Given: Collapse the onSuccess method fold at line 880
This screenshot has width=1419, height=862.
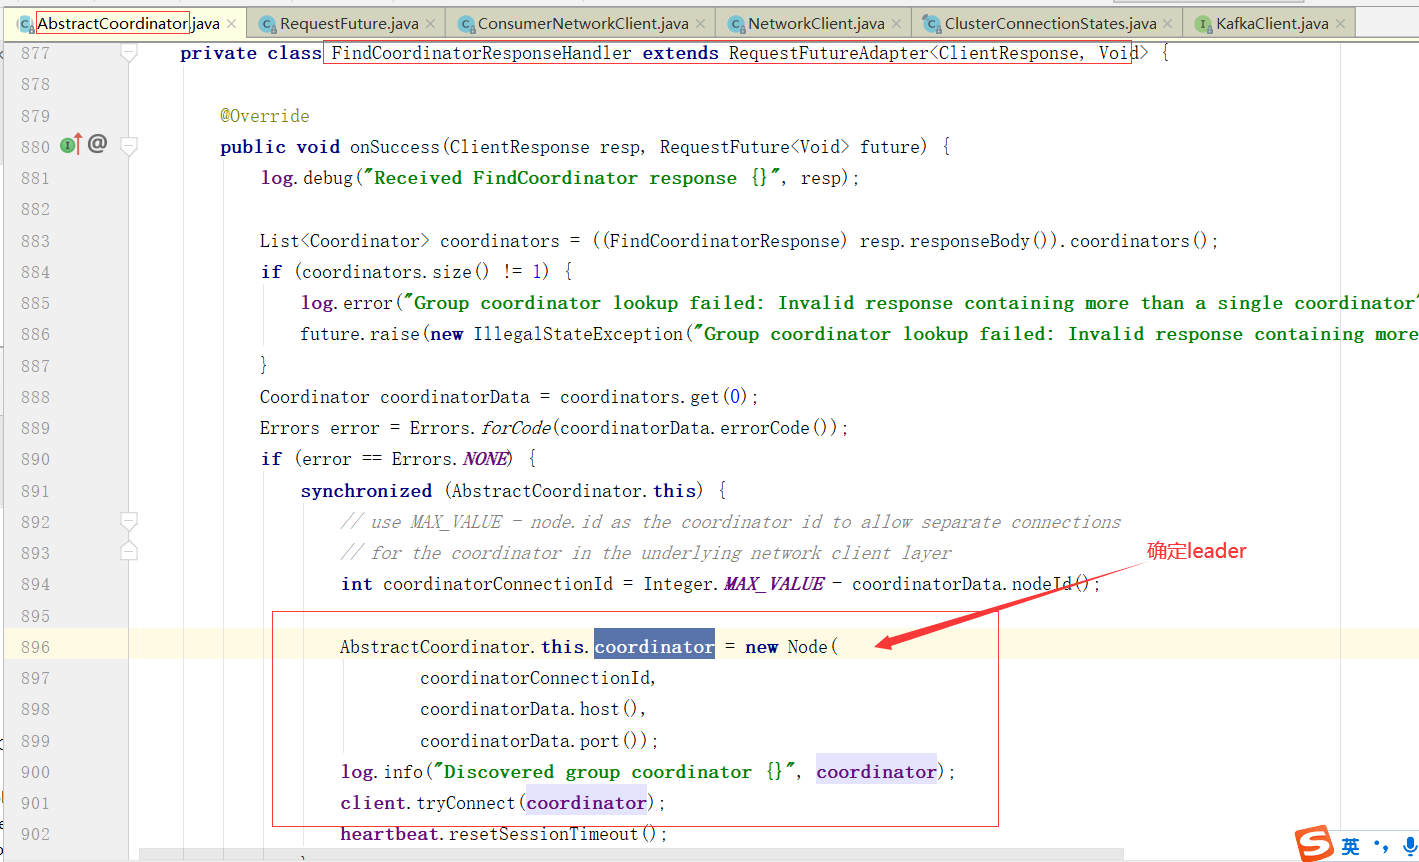Looking at the screenshot, I should click(129, 147).
